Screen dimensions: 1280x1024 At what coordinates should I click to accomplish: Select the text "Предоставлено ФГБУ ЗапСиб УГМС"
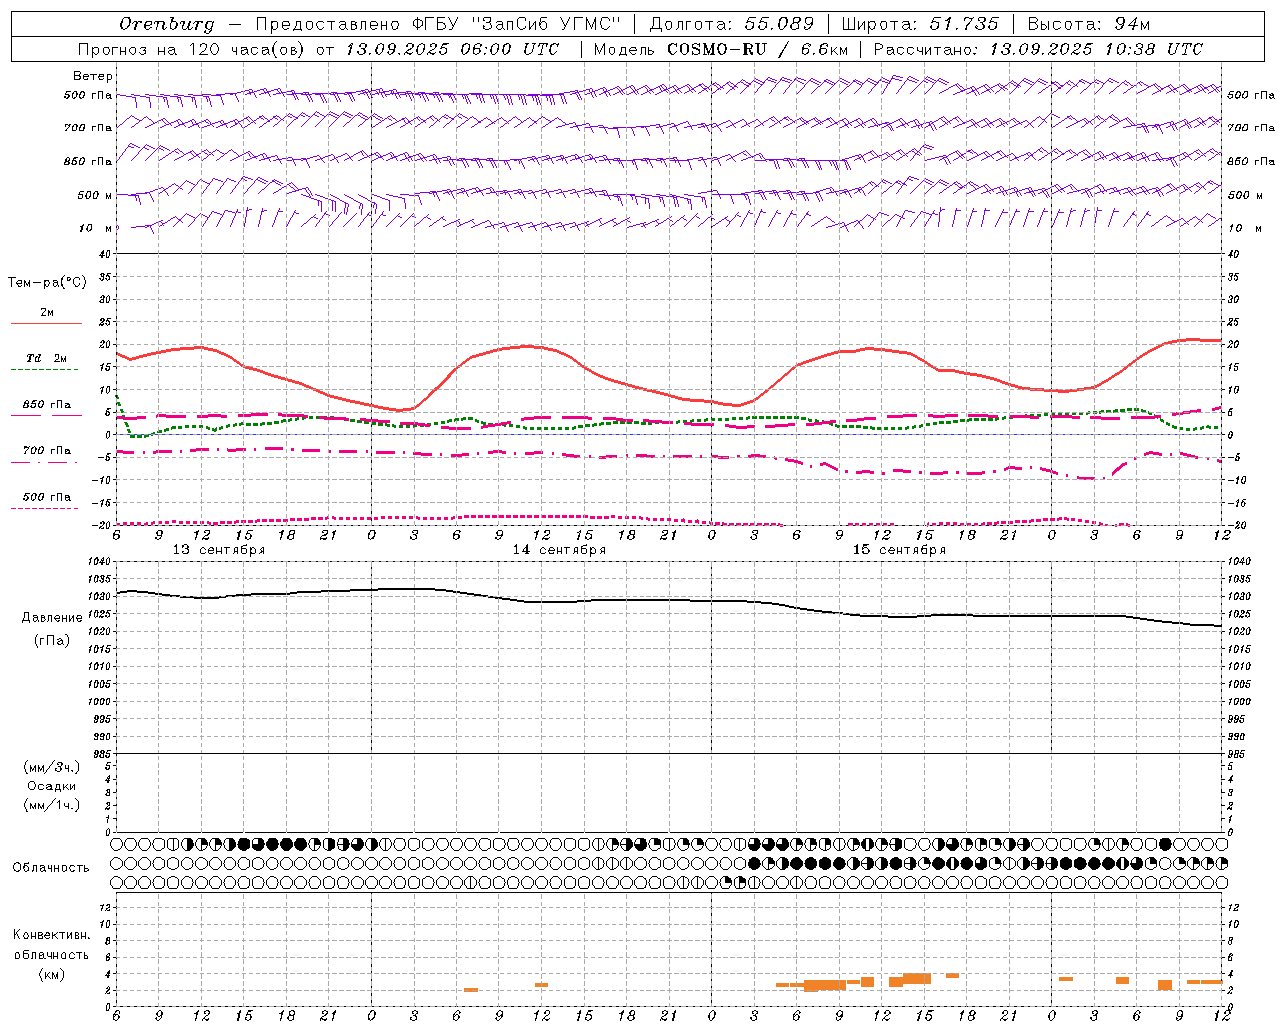click(x=438, y=24)
